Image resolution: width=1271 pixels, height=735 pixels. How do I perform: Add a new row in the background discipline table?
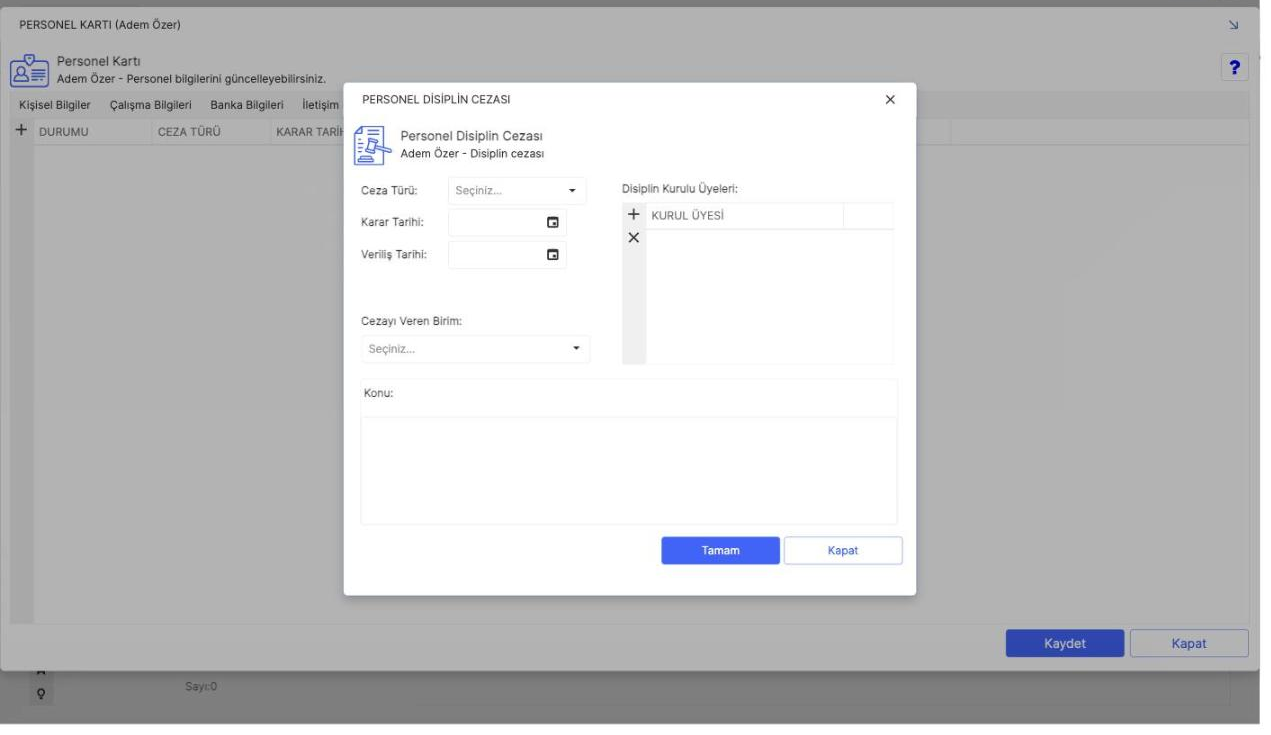point(22,131)
